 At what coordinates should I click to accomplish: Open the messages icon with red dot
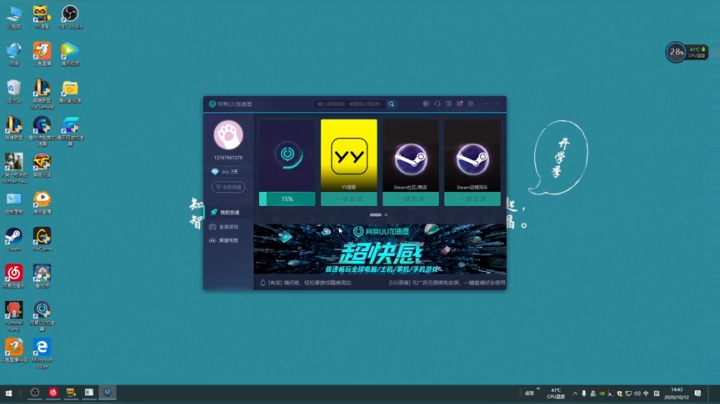click(x=459, y=104)
